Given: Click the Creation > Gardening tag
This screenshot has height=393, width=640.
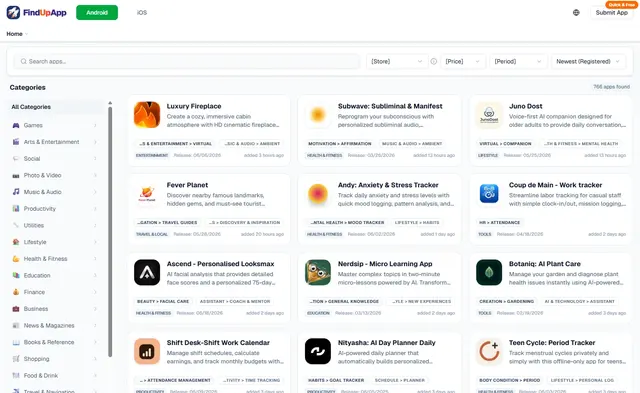Looking at the screenshot, I should (x=507, y=301).
